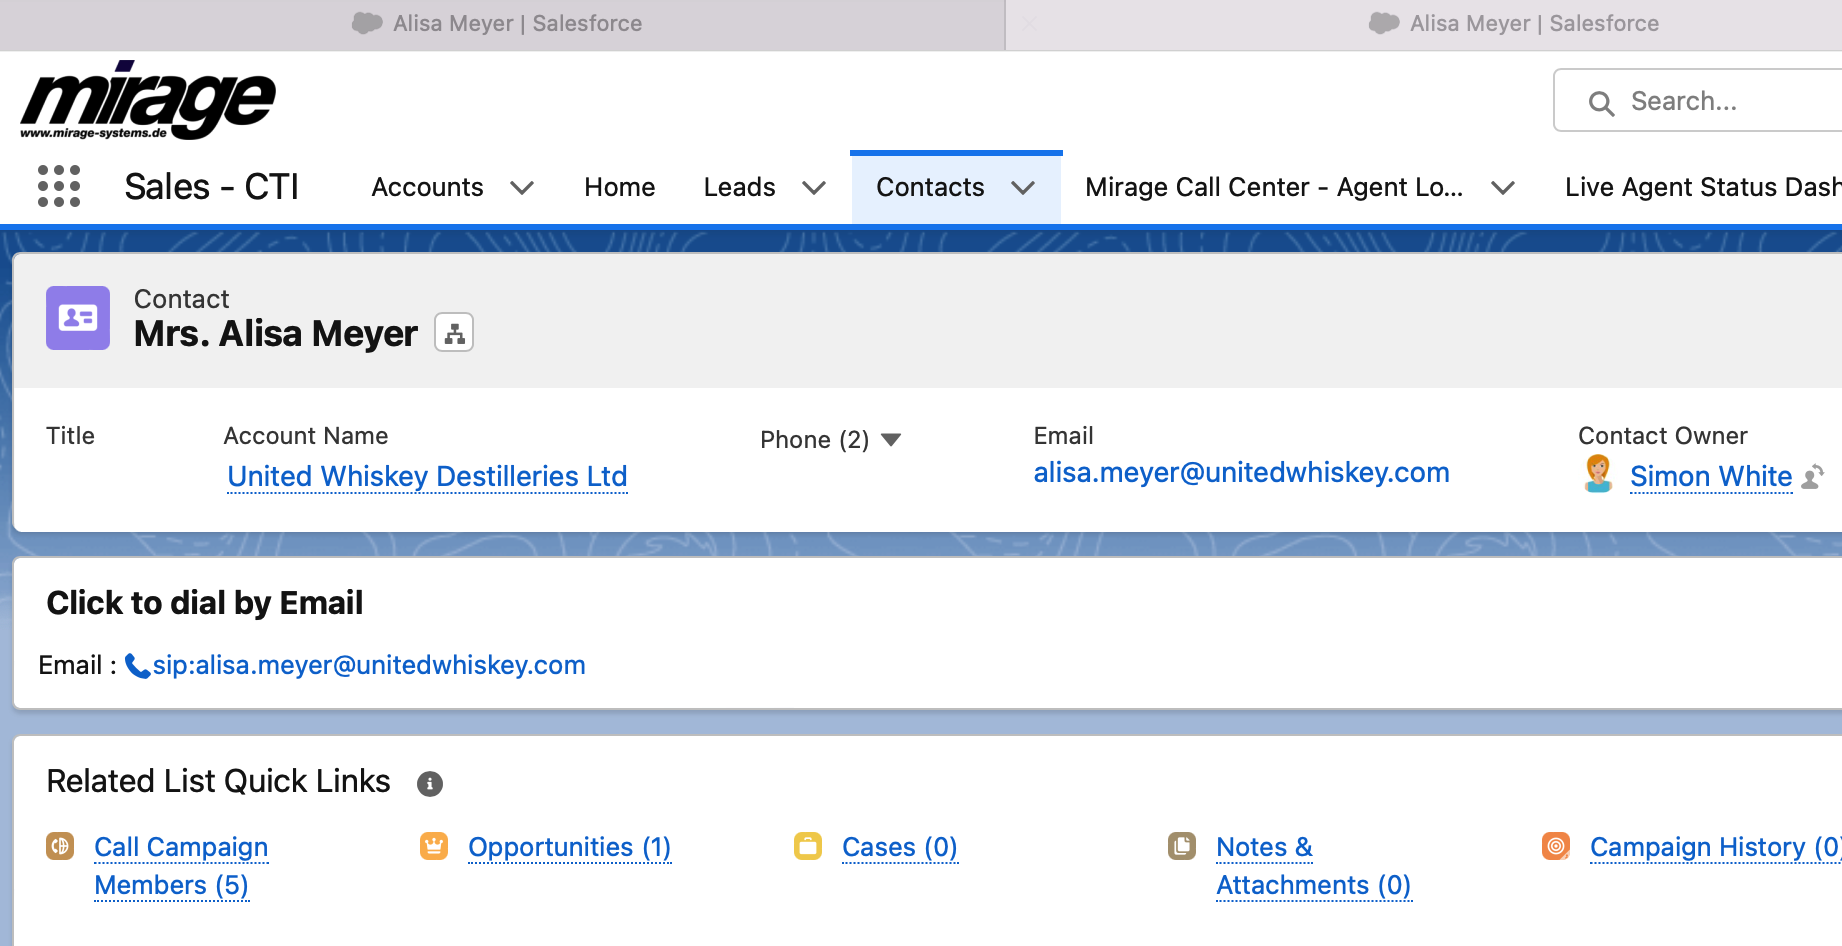This screenshot has width=1842, height=946.
Task: Click the Mrs. Alisa Meyer heading
Action: [276, 333]
